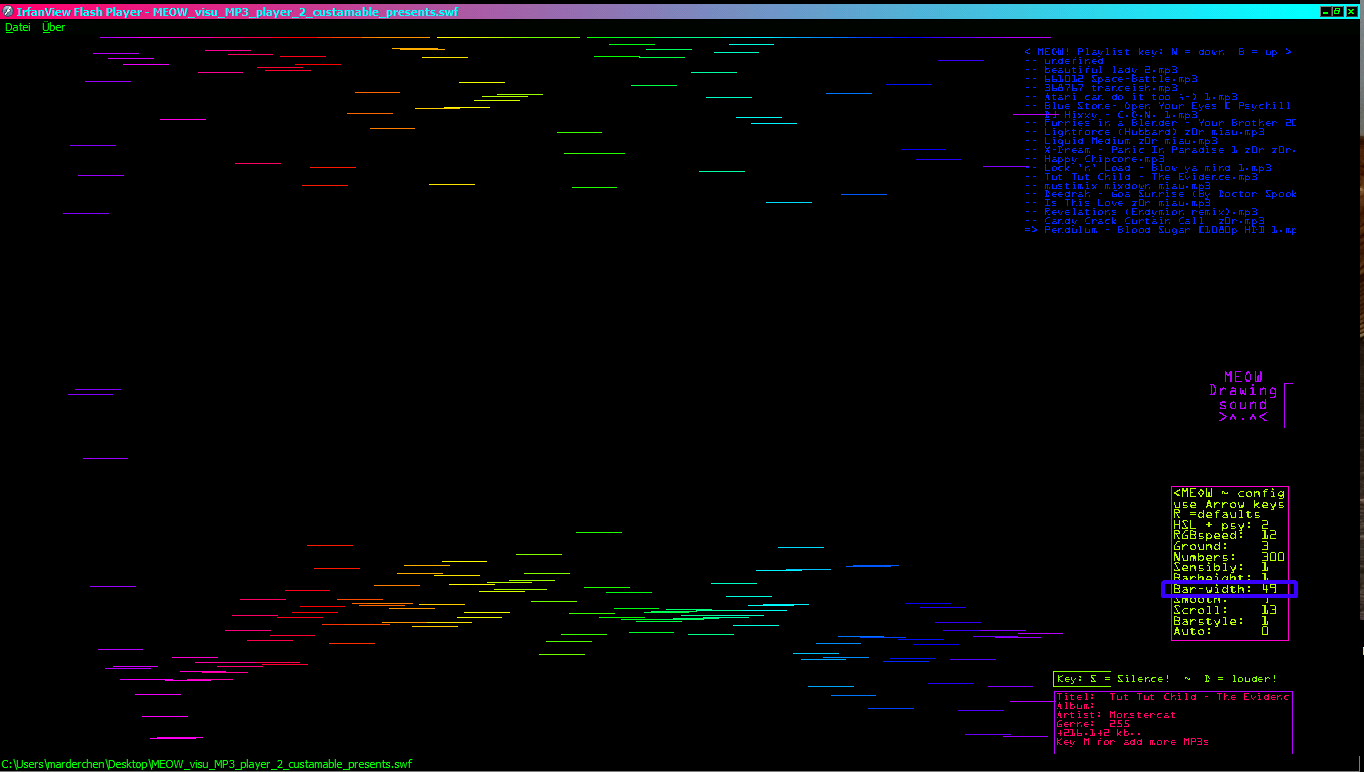Click the 'D = louder!' volume hint
The width and height of the screenshot is (1364, 772).
pyautogui.click(x=1240, y=679)
